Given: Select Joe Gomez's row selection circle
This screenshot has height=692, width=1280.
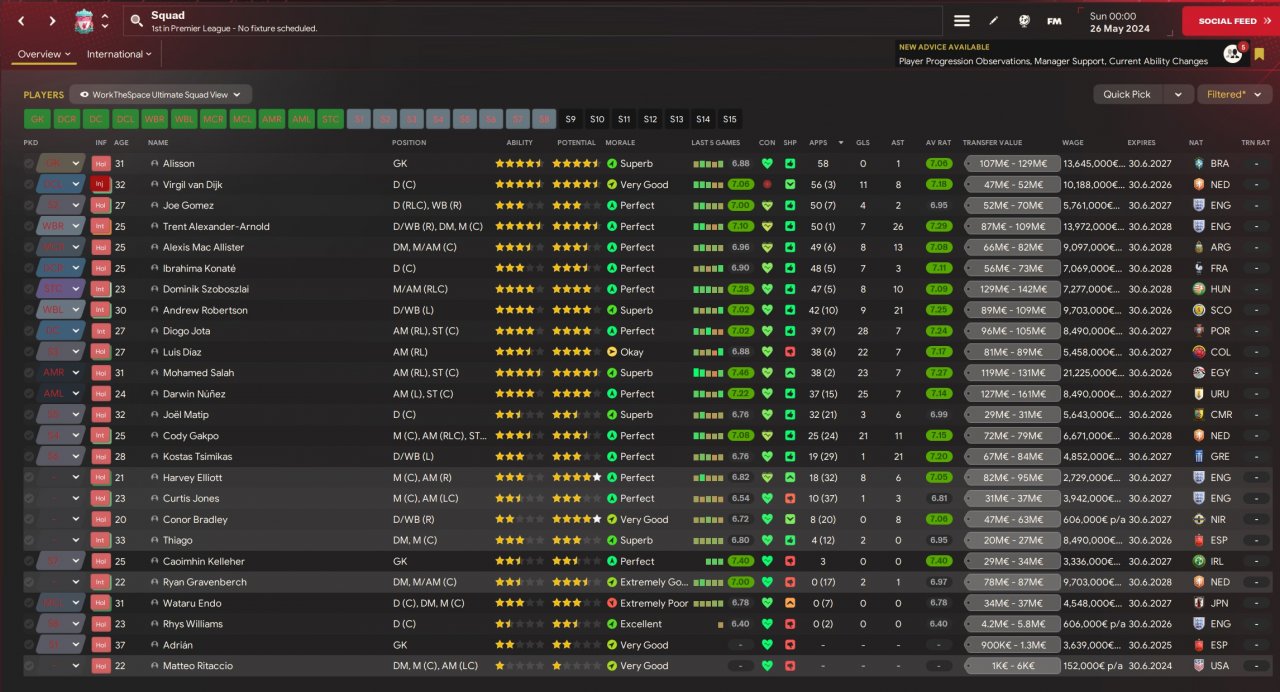Looking at the screenshot, I should pos(29,205).
